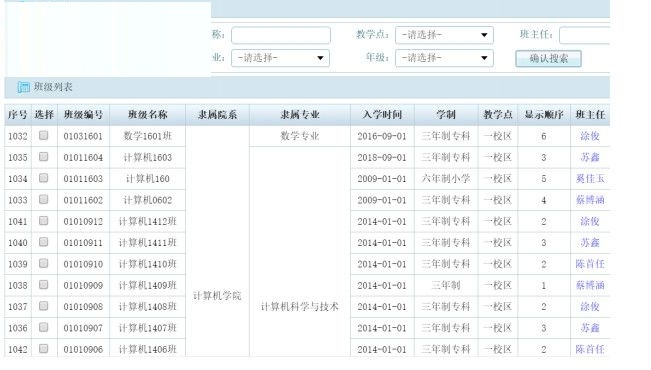Tick the checkbox for row 1032

[44, 135]
